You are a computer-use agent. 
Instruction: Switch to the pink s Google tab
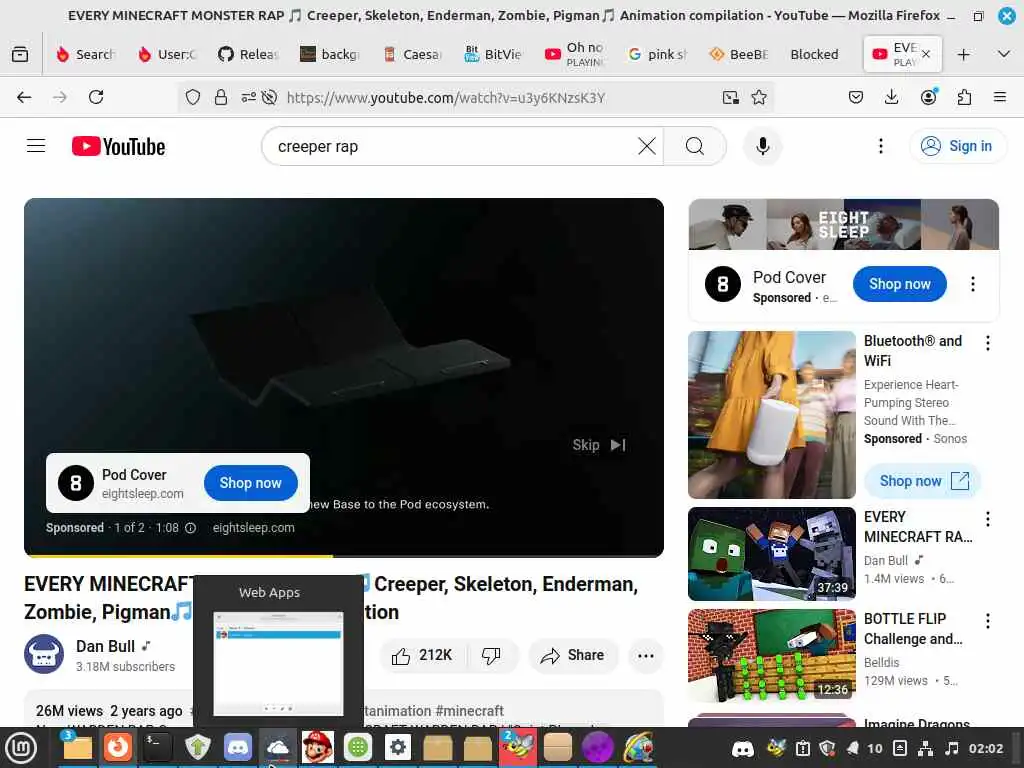[656, 54]
